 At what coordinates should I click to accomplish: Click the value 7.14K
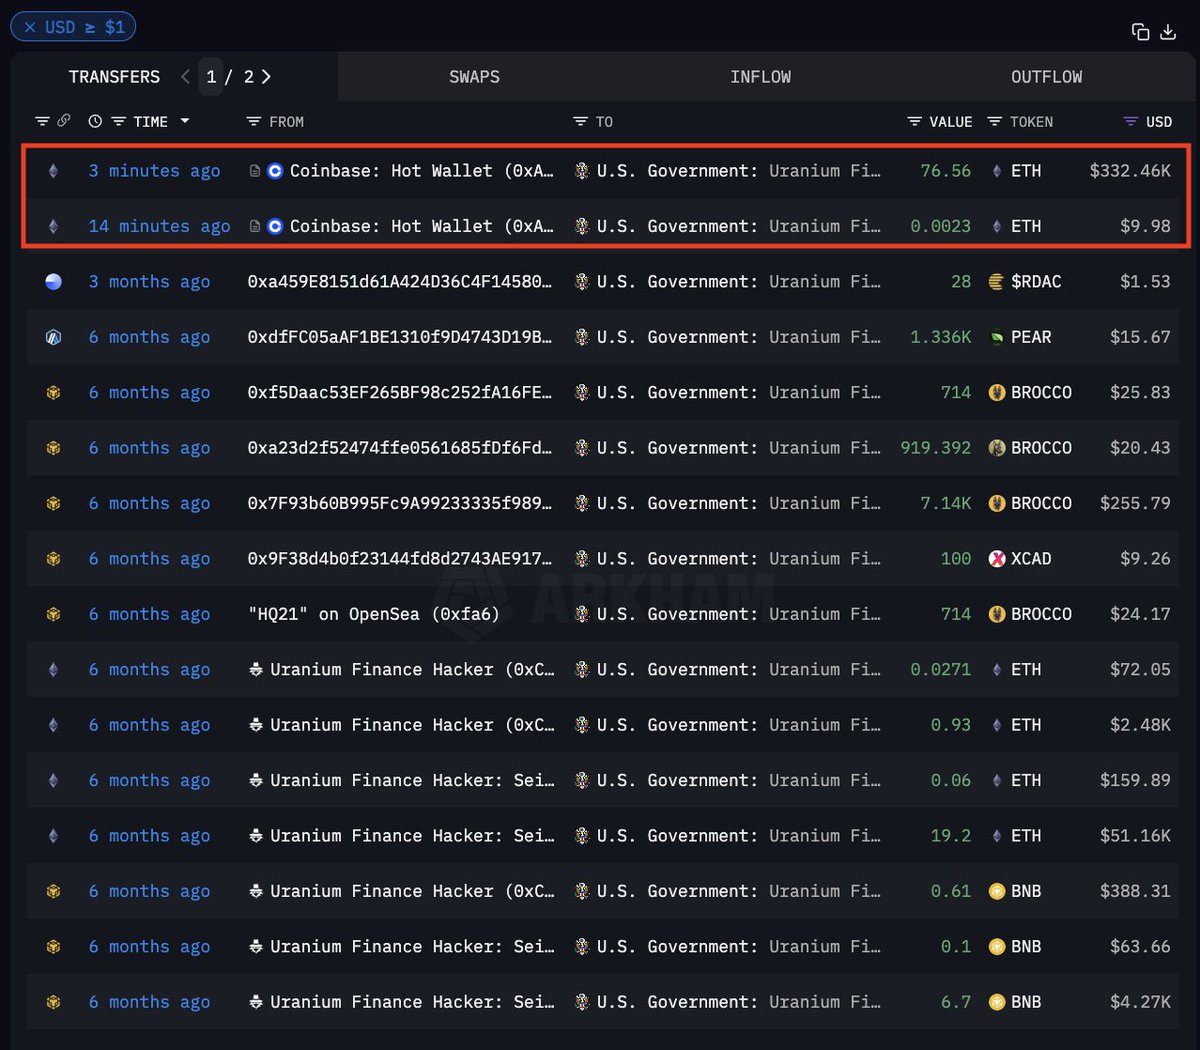946,504
